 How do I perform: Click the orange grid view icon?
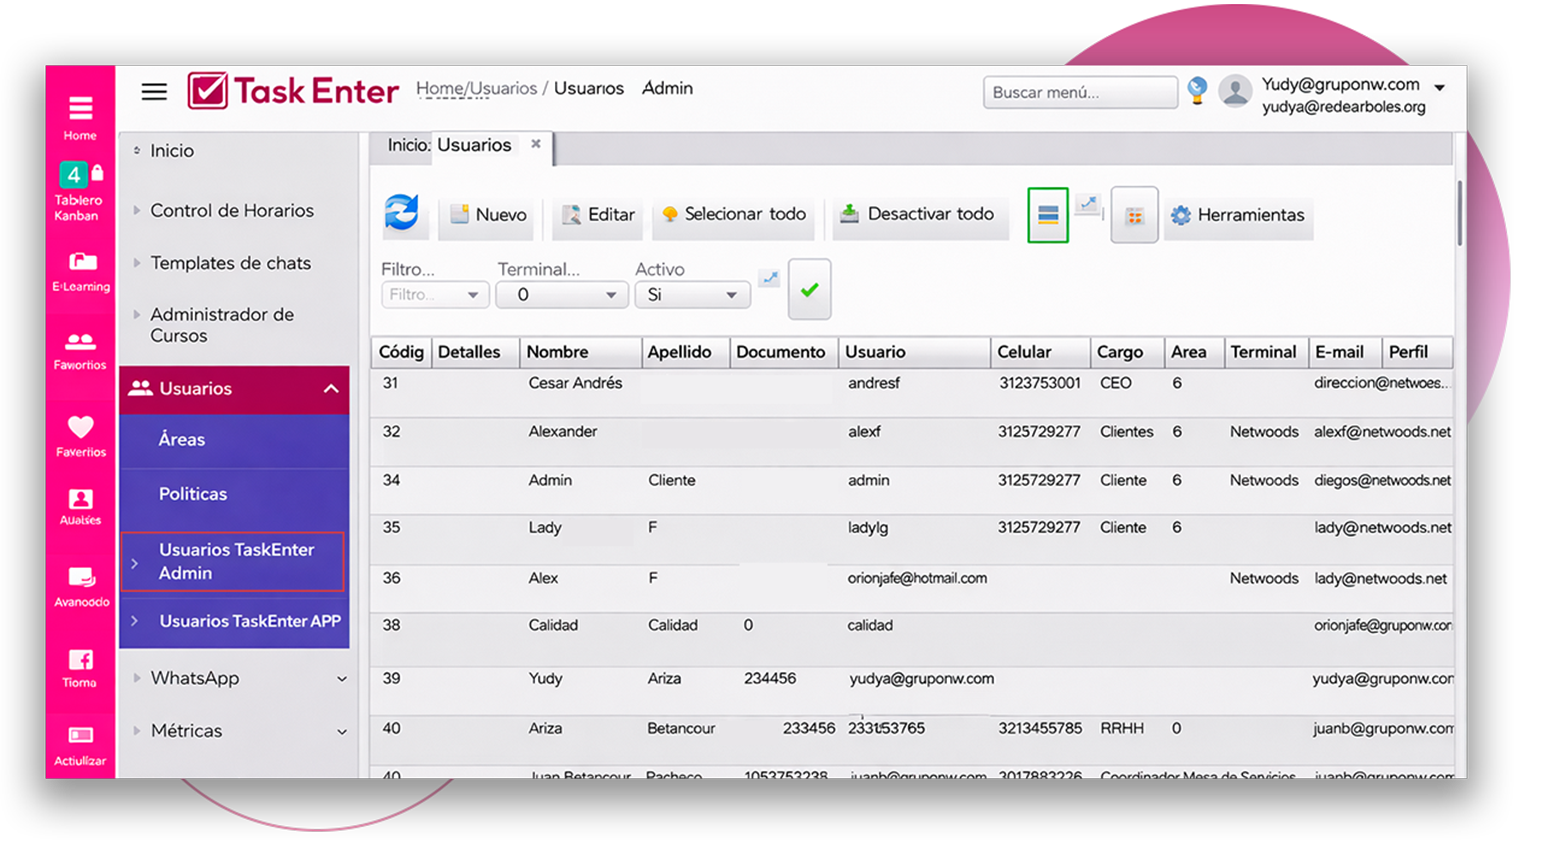pyautogui.click(x=1134, y=215)
